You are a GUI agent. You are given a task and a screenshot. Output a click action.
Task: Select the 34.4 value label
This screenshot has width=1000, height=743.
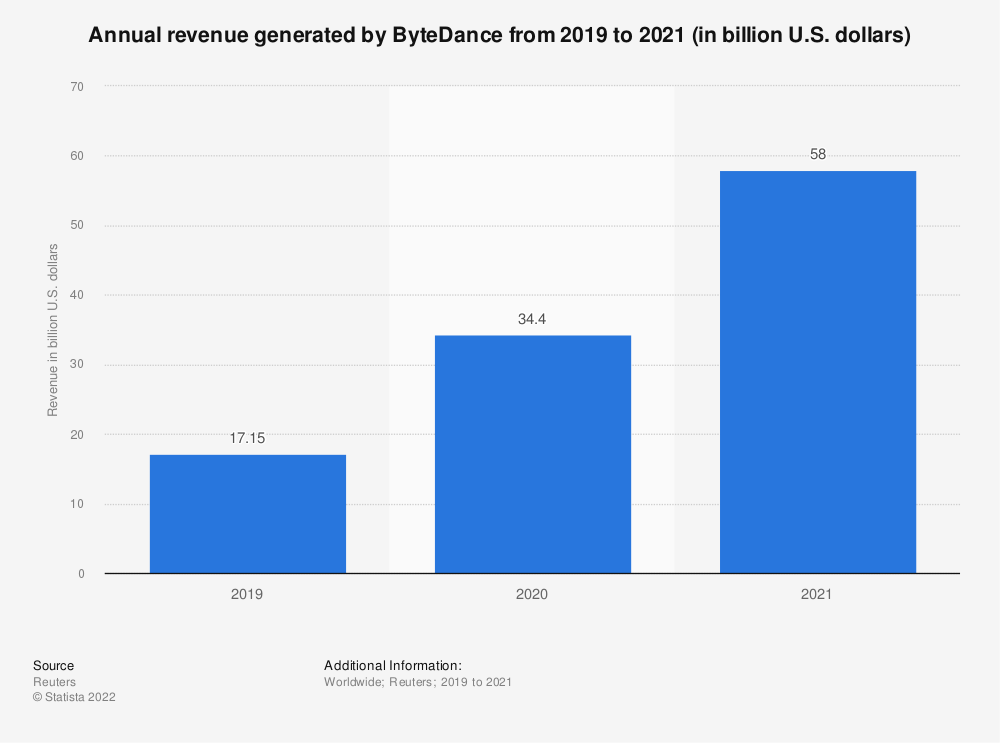click(532, 319)
